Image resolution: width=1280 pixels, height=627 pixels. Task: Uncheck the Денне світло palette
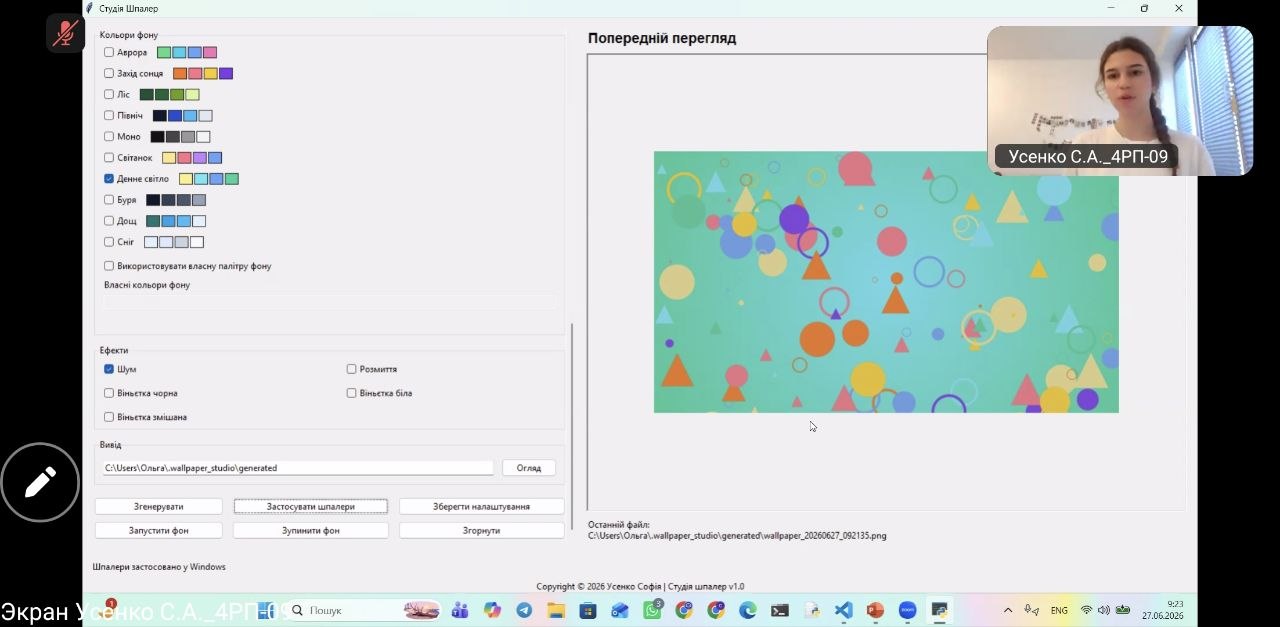(x=109, y=179)
